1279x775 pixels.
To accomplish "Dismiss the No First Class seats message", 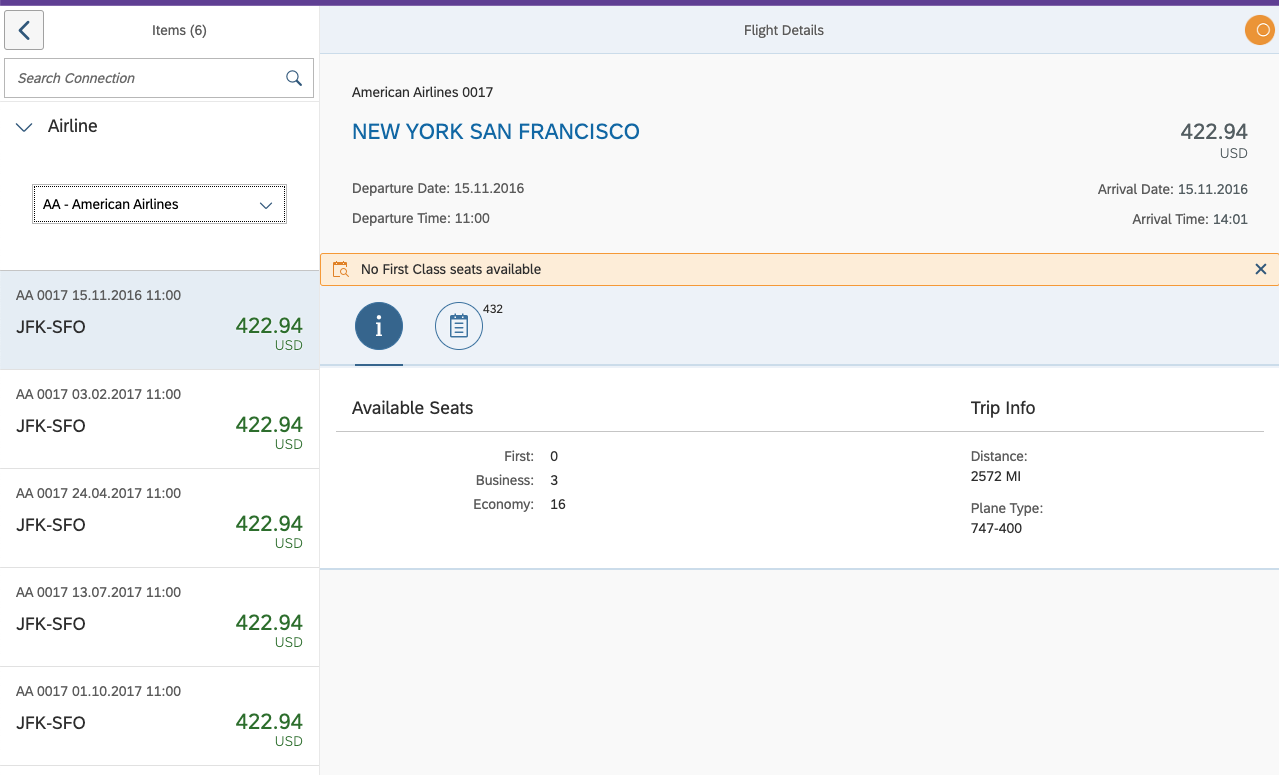I will [1260, 269].
